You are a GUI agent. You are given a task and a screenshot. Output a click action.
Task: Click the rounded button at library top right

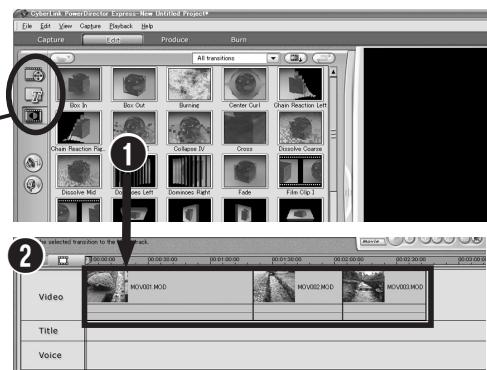tap(323, 58)
